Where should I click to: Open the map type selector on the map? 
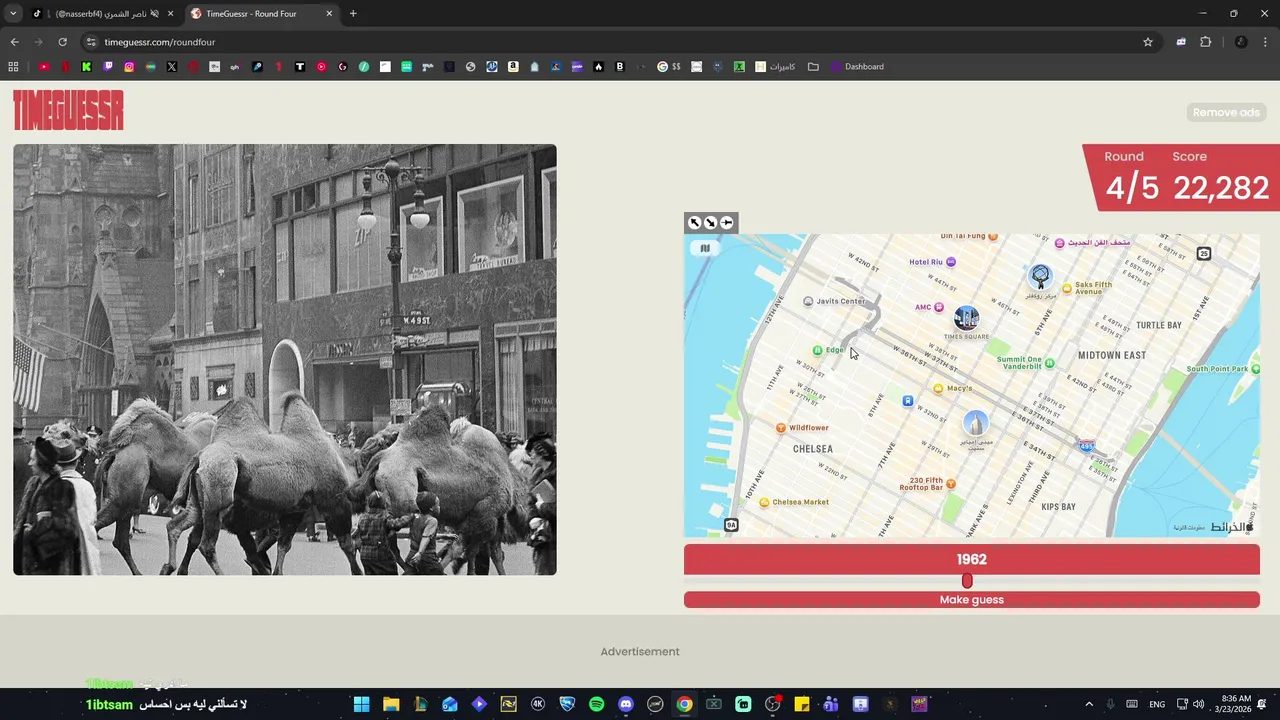coord(705,248)
